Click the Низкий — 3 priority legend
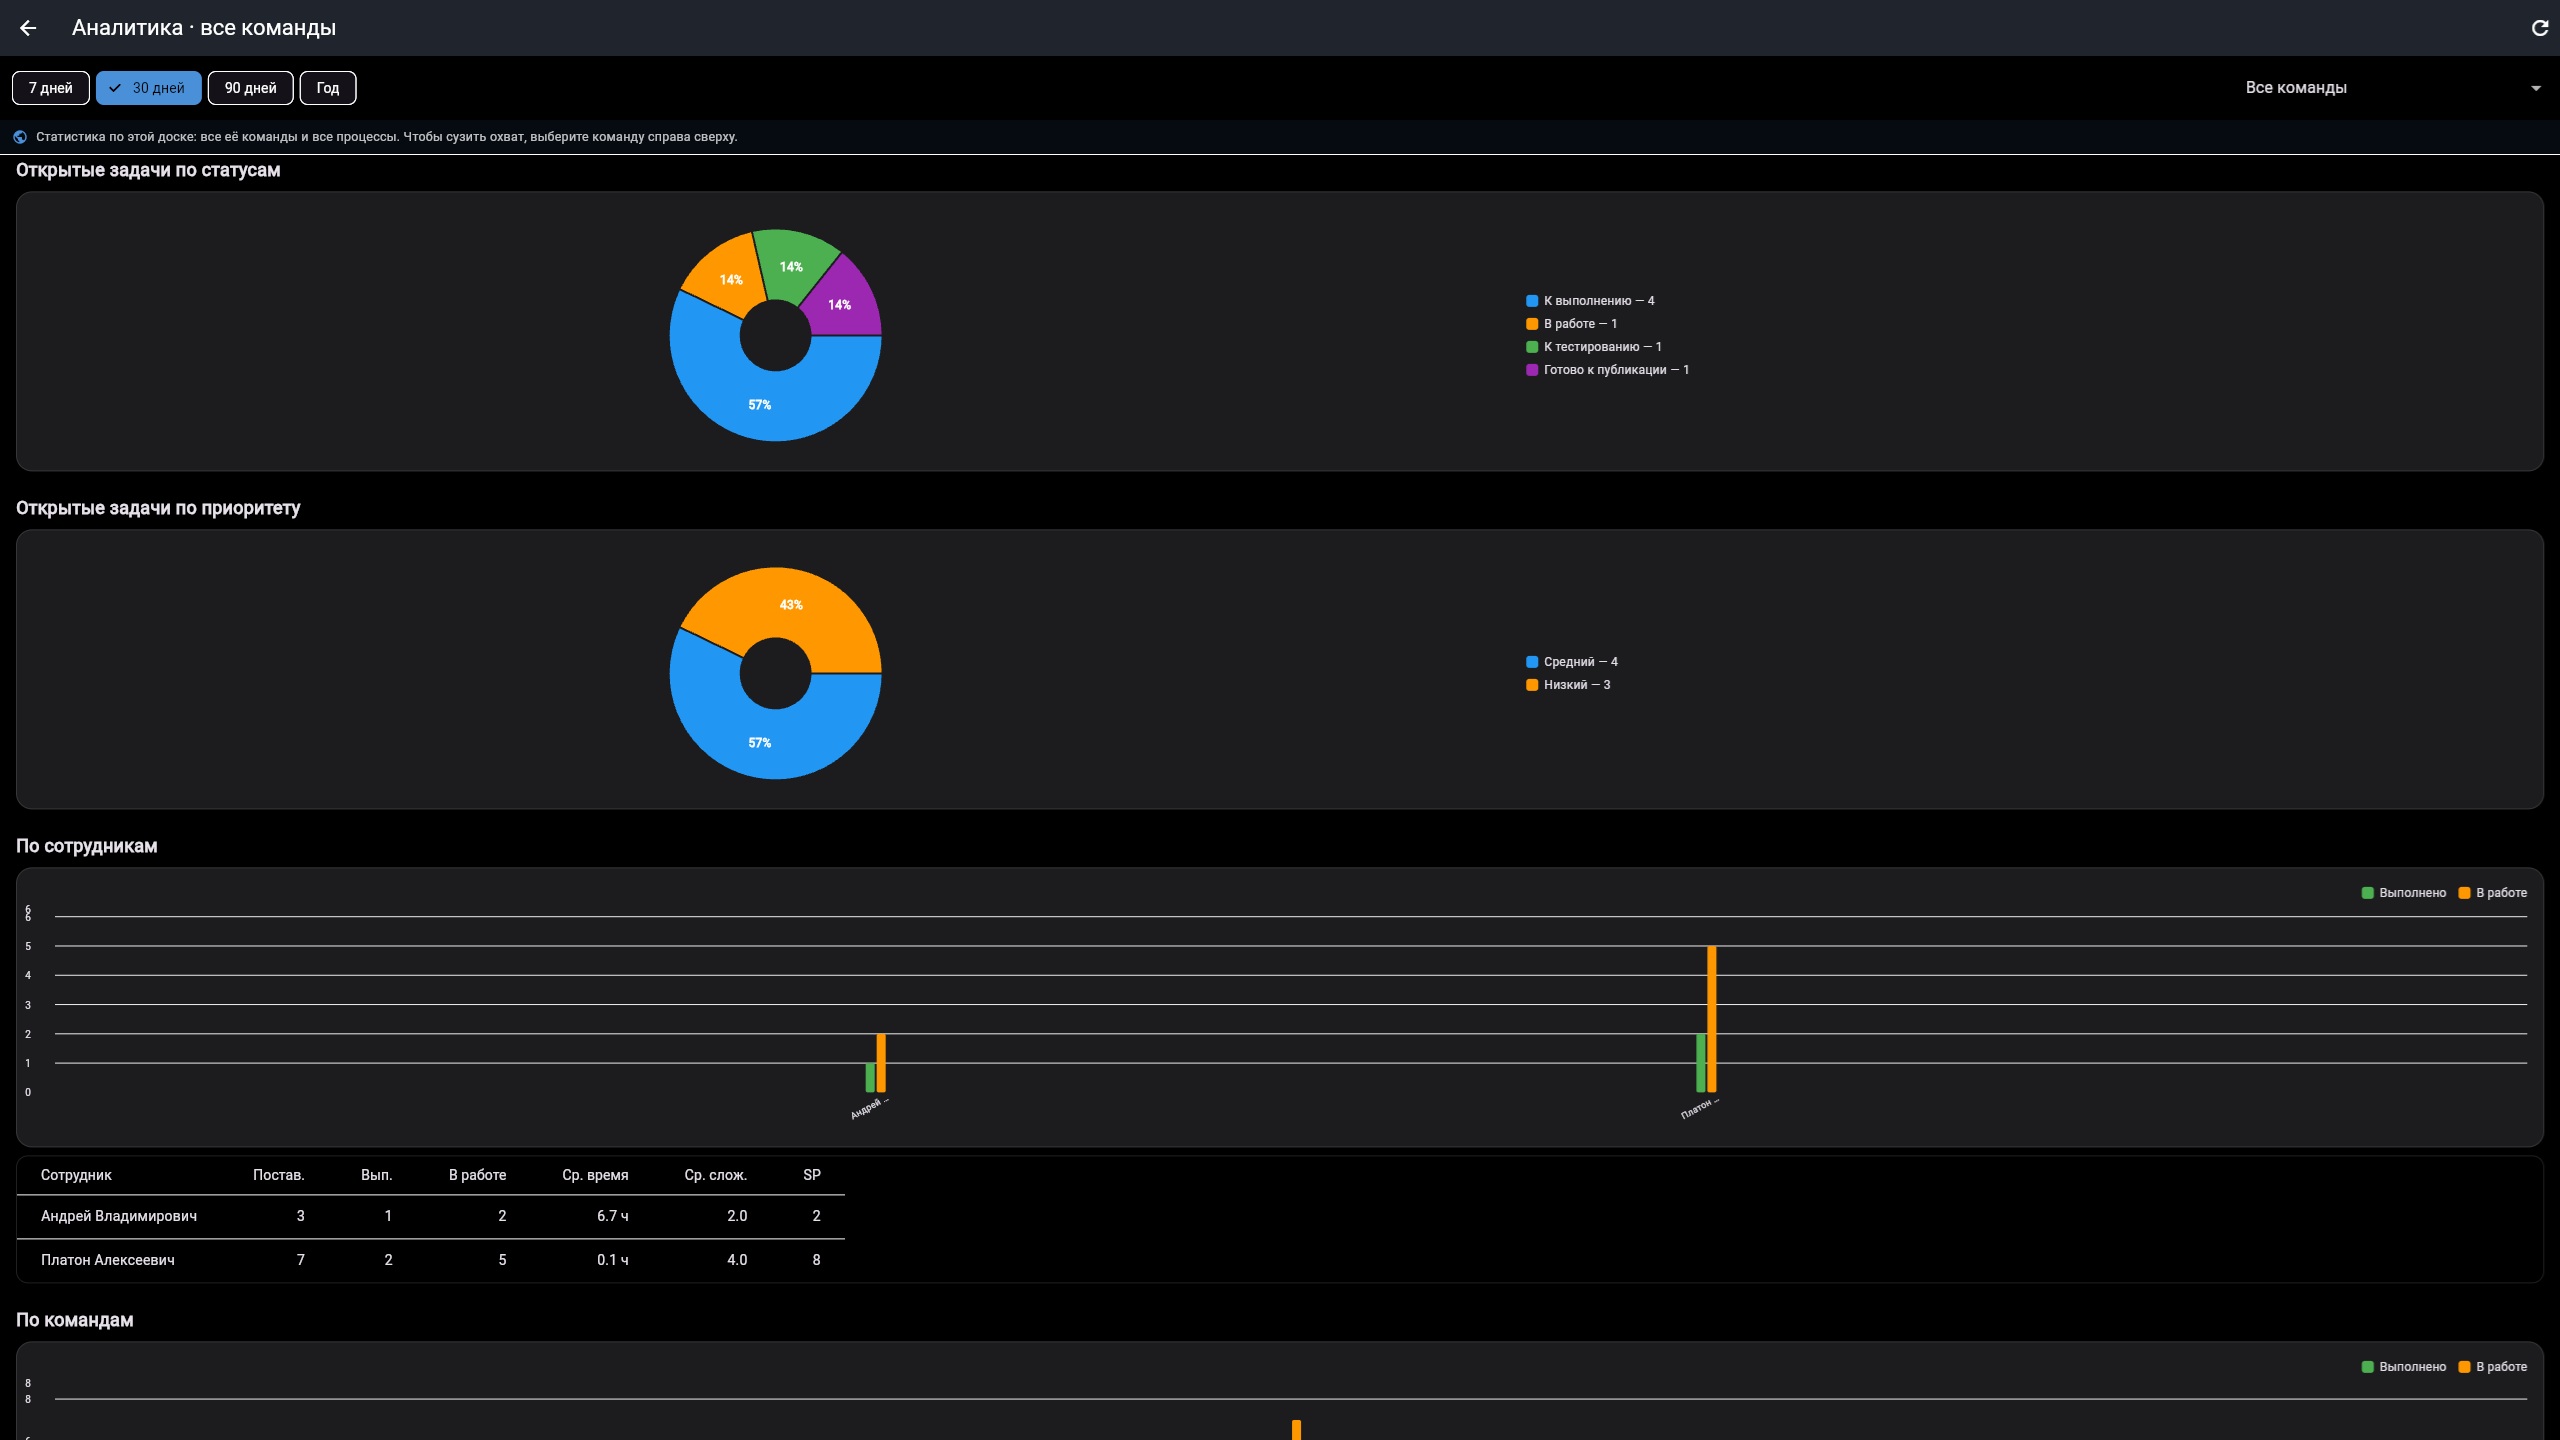 point(1568,685)
